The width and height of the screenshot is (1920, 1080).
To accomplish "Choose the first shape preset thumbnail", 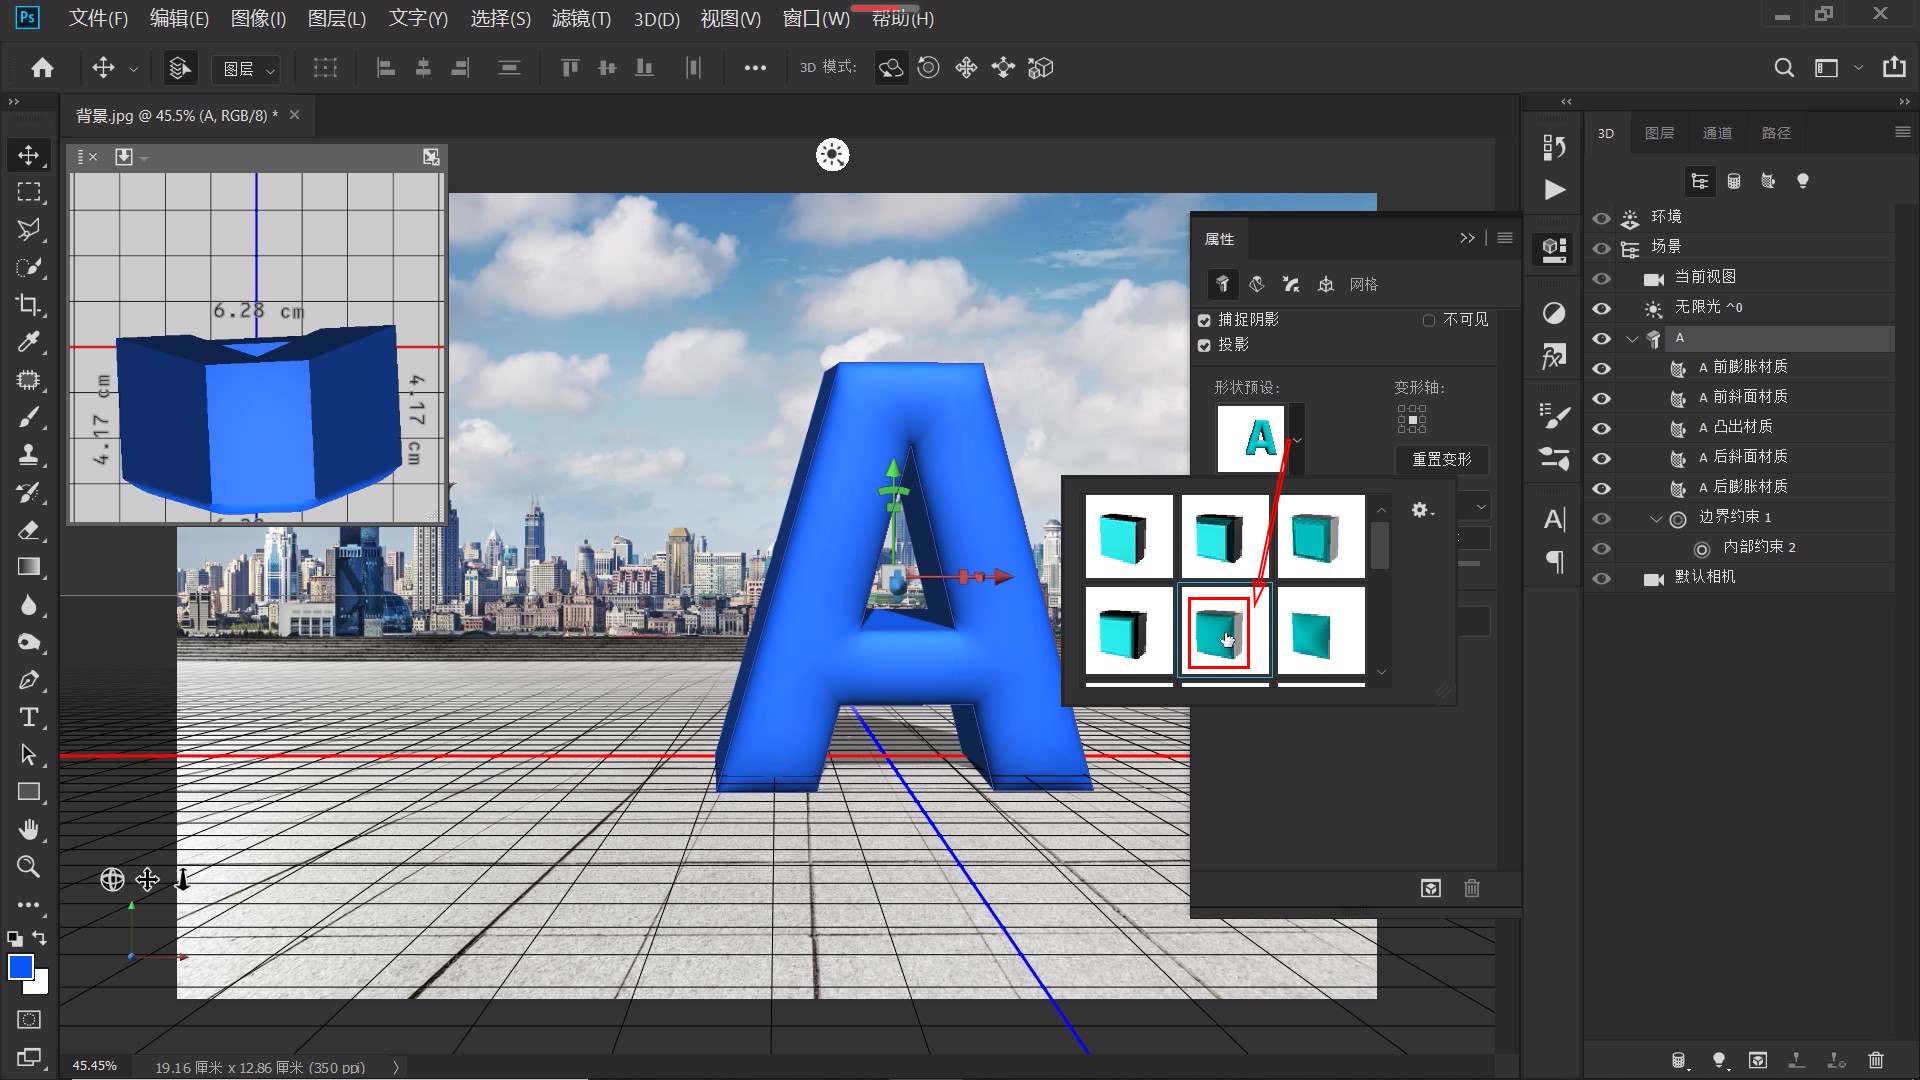I will pyautogui.click(x=1129, y=537).
